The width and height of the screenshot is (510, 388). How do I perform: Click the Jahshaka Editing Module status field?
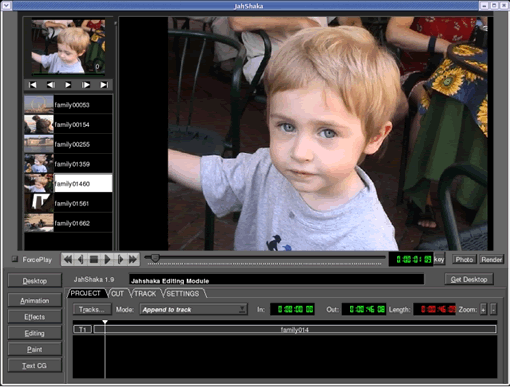(x=276, y=280)
